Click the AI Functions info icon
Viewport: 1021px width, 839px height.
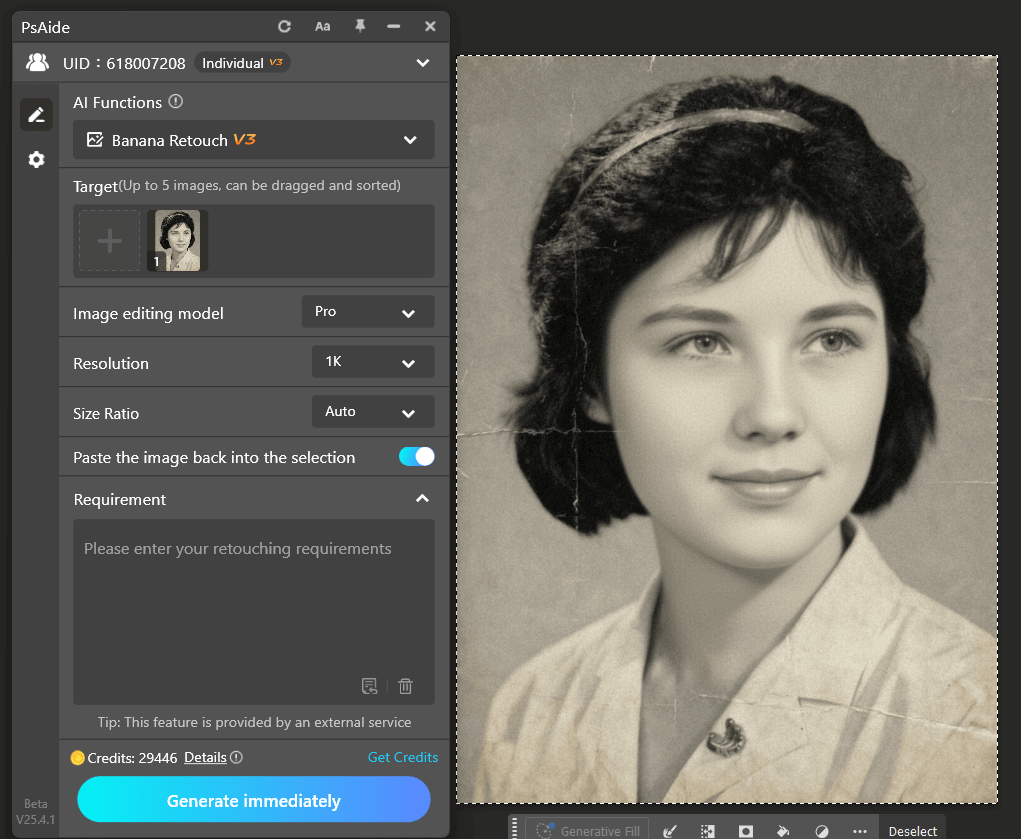175,101
